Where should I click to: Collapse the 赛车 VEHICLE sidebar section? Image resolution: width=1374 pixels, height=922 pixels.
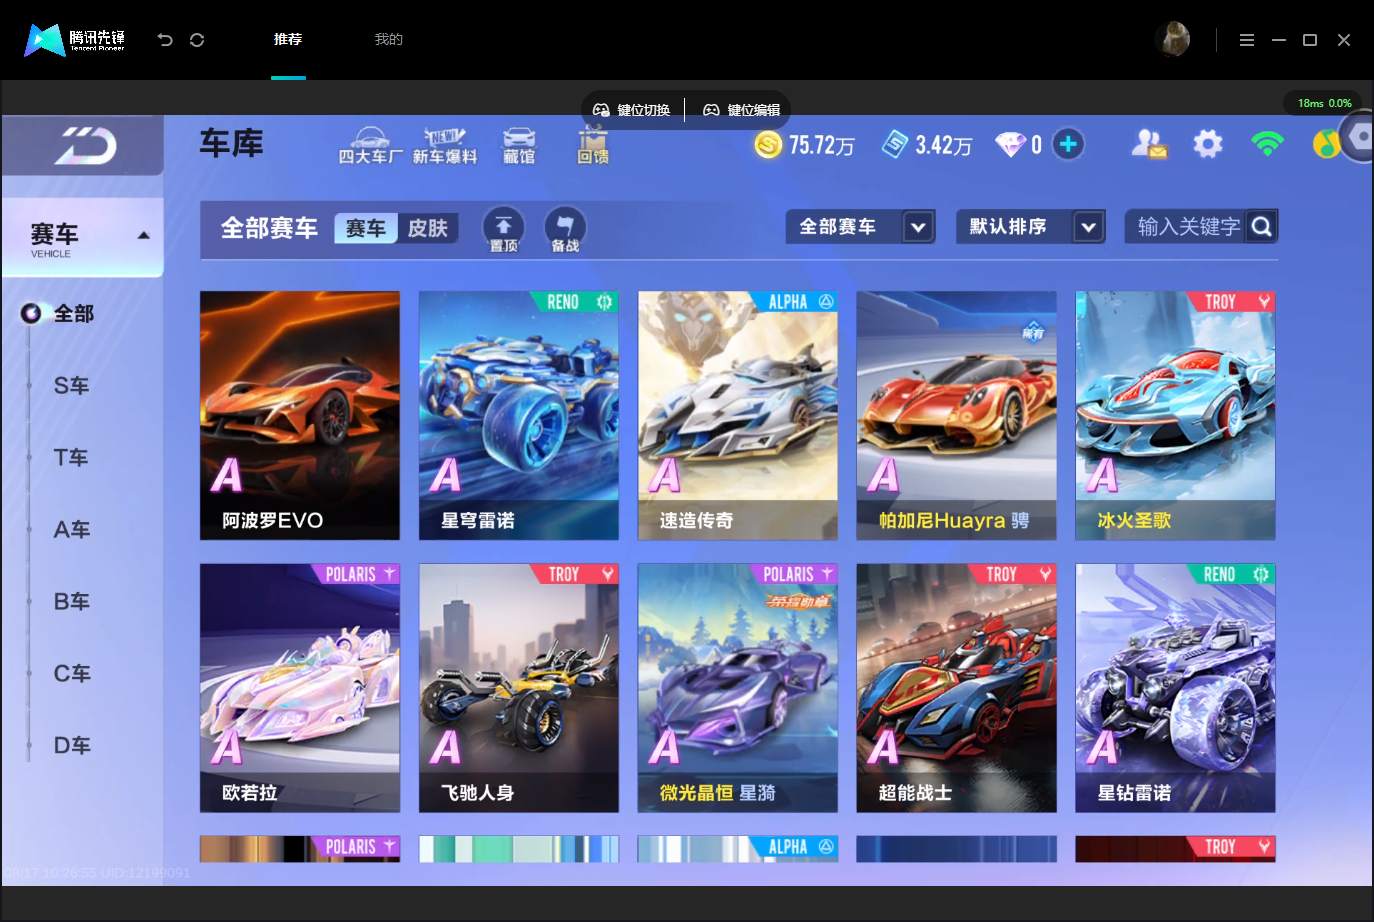[x=83, y=238]
